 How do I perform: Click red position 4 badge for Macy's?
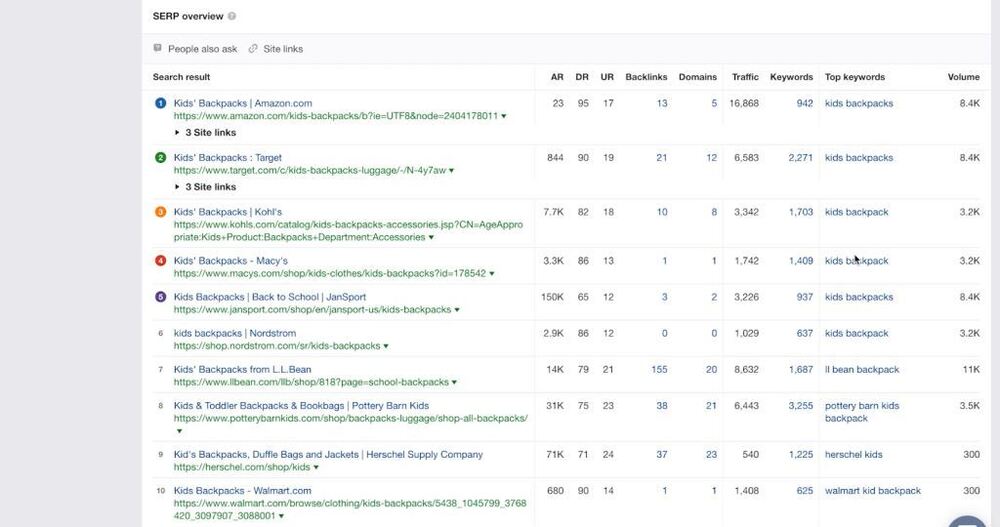coord(161,260)
